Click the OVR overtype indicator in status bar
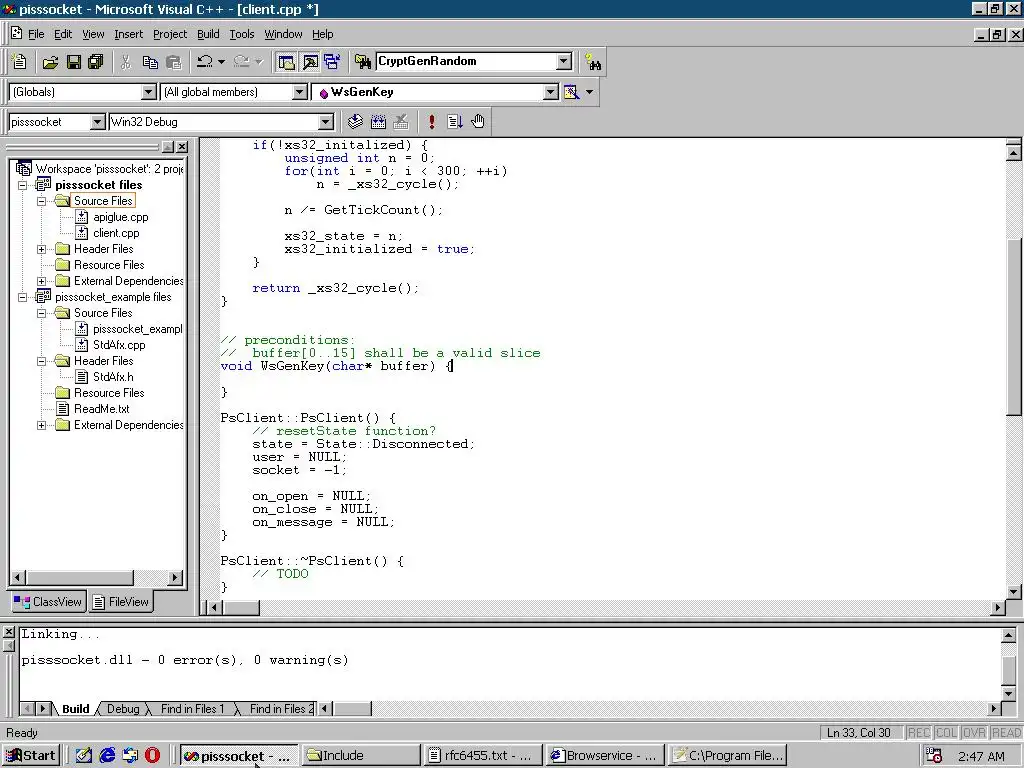This screenshot has height=768, width=1024. (974, 733)
